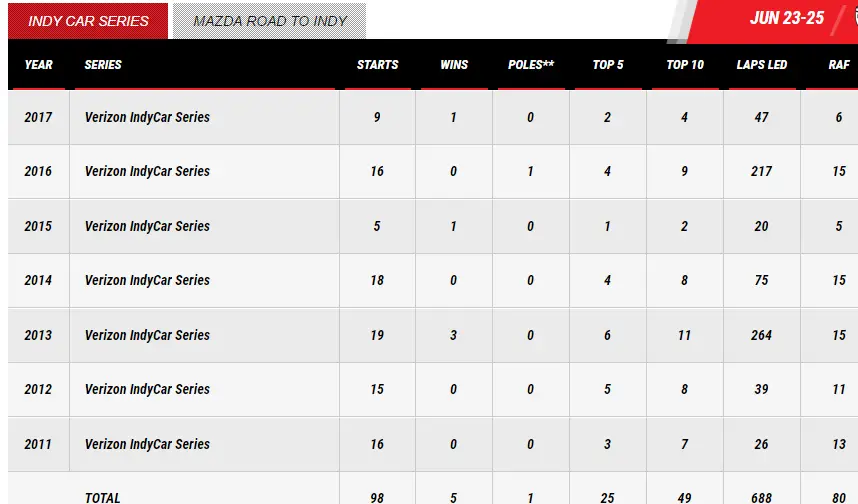Click the POLES** column header
Screen dimensions: 858x504
(530, 65)
